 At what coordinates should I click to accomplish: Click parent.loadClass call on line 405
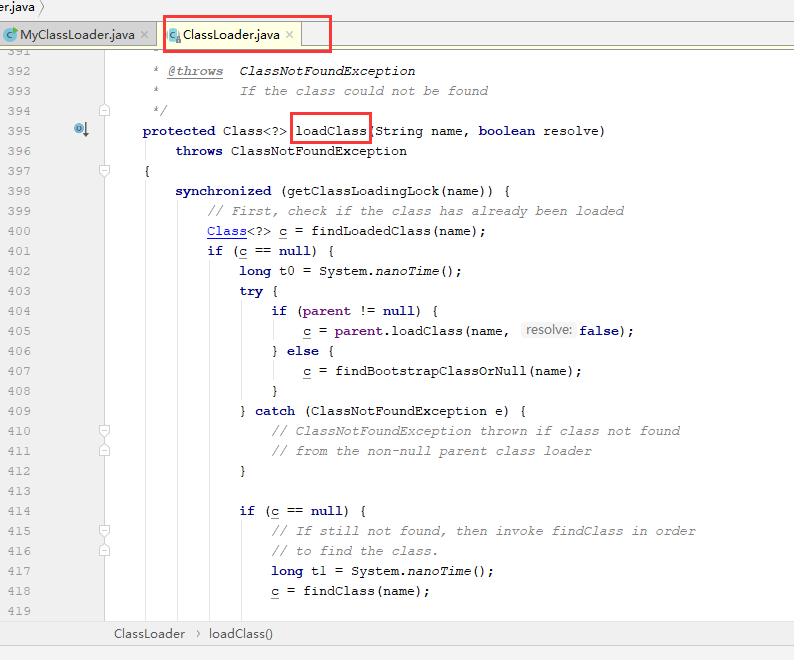pyautogui.click(x=399, y=331)
